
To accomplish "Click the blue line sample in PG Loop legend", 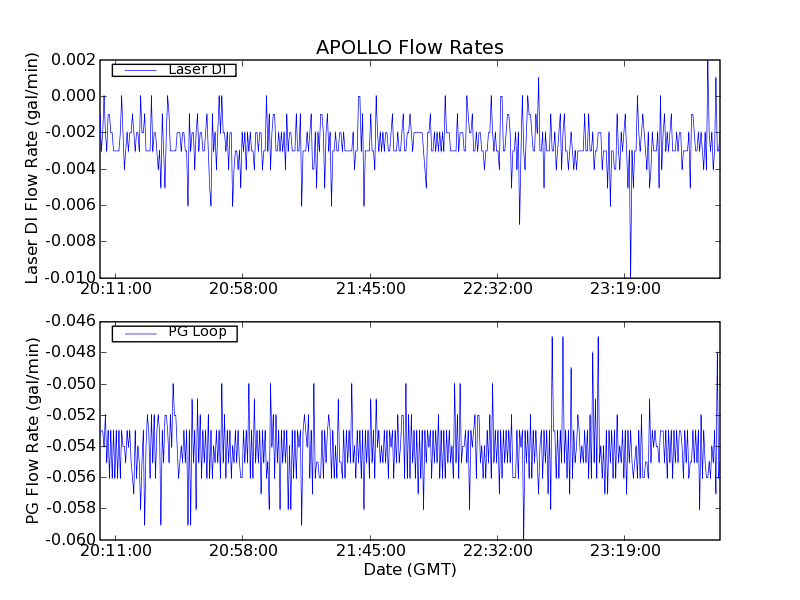I will pos(141,334).
